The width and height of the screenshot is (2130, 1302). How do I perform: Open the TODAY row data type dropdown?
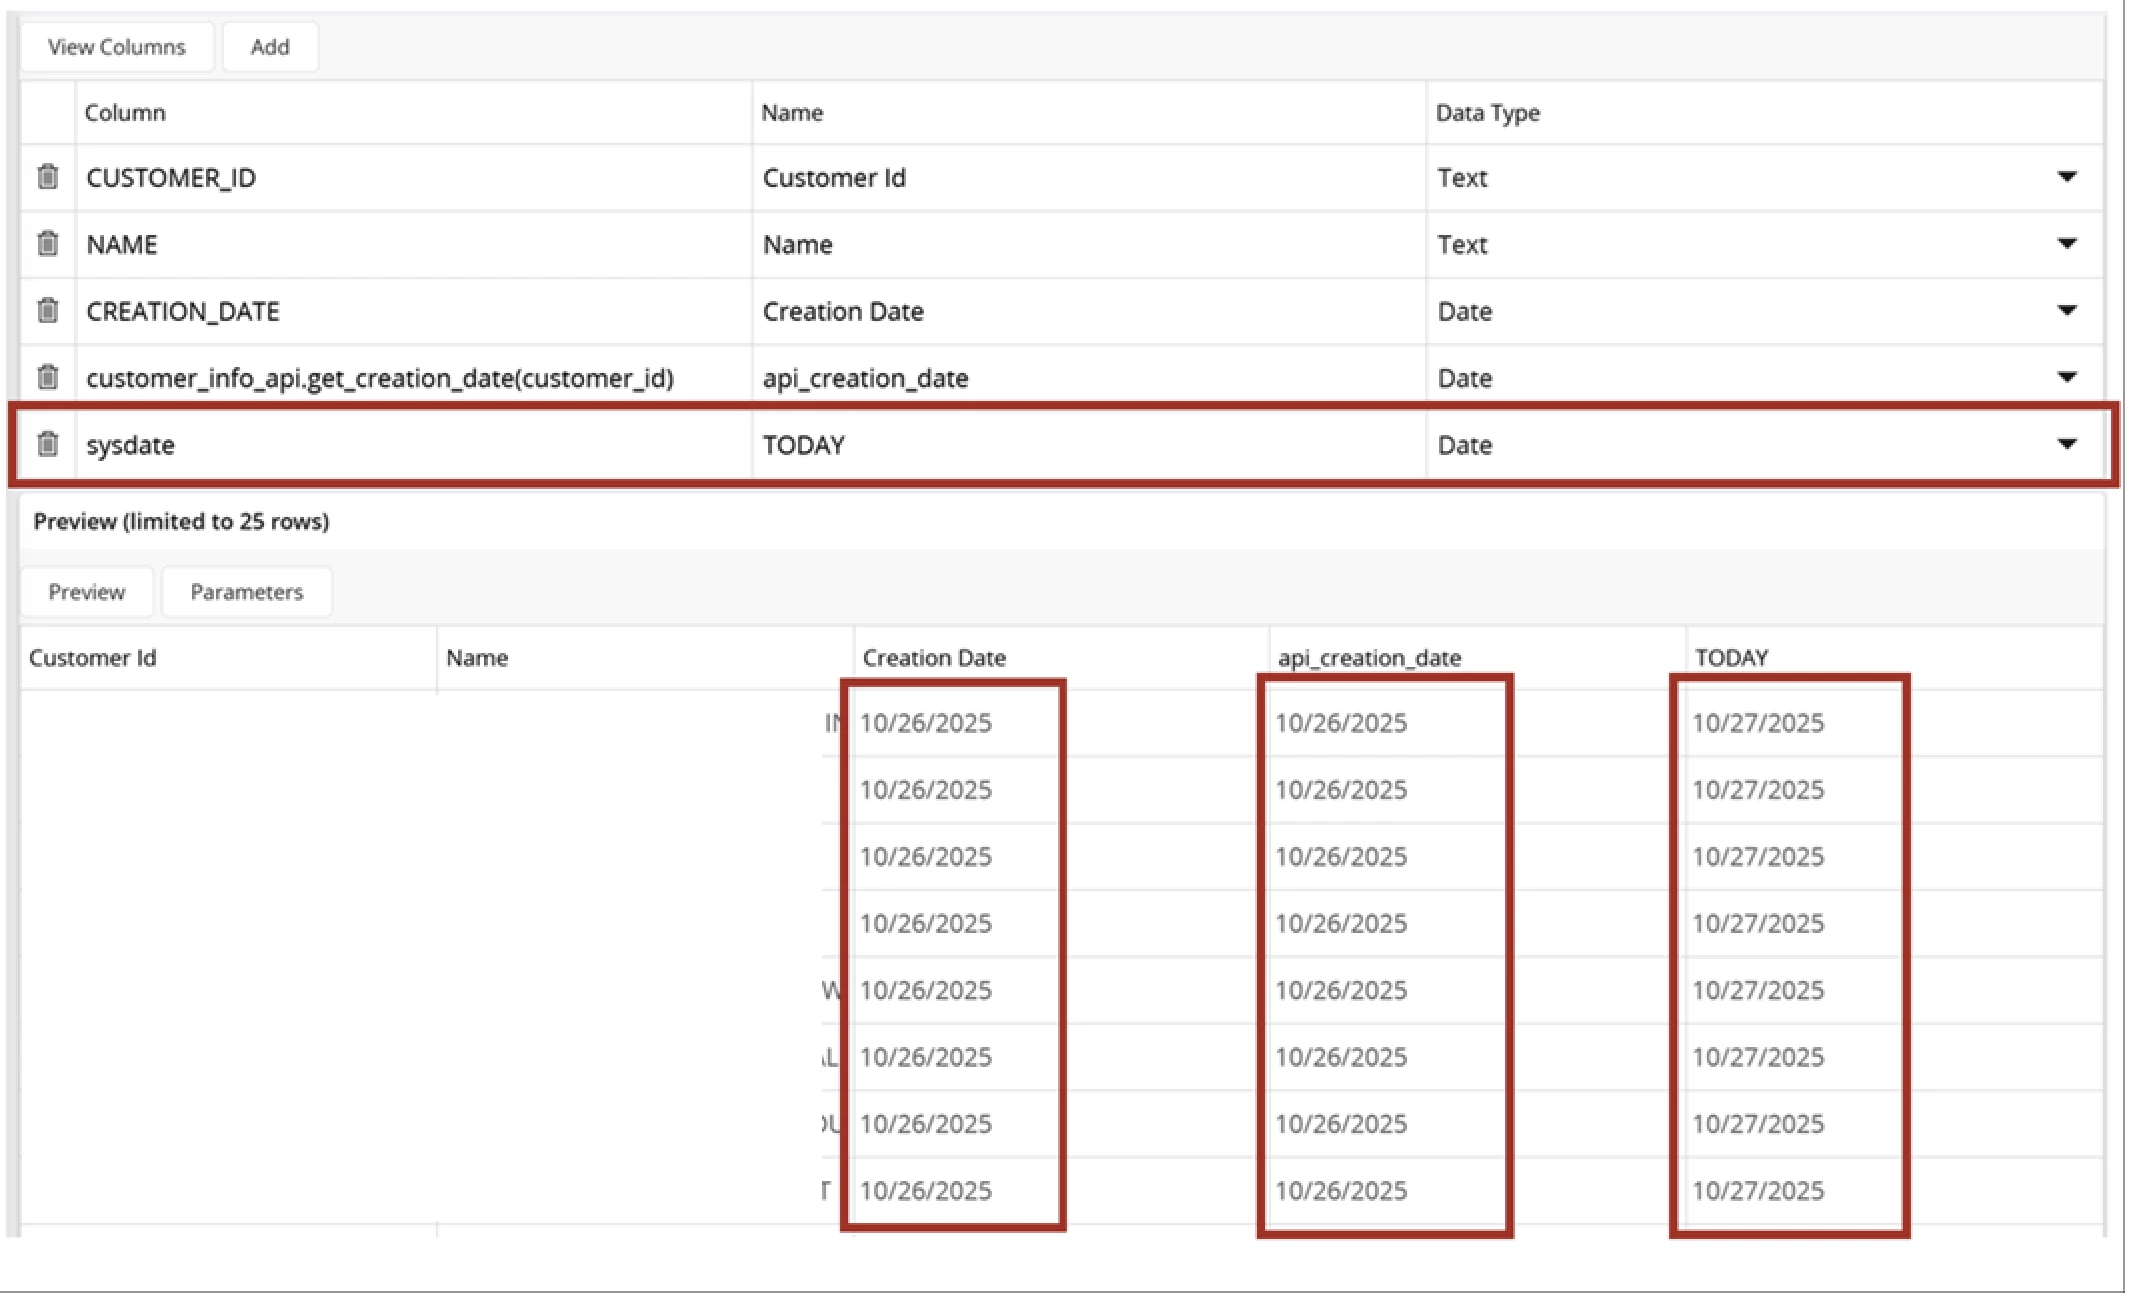point(2066,444)
